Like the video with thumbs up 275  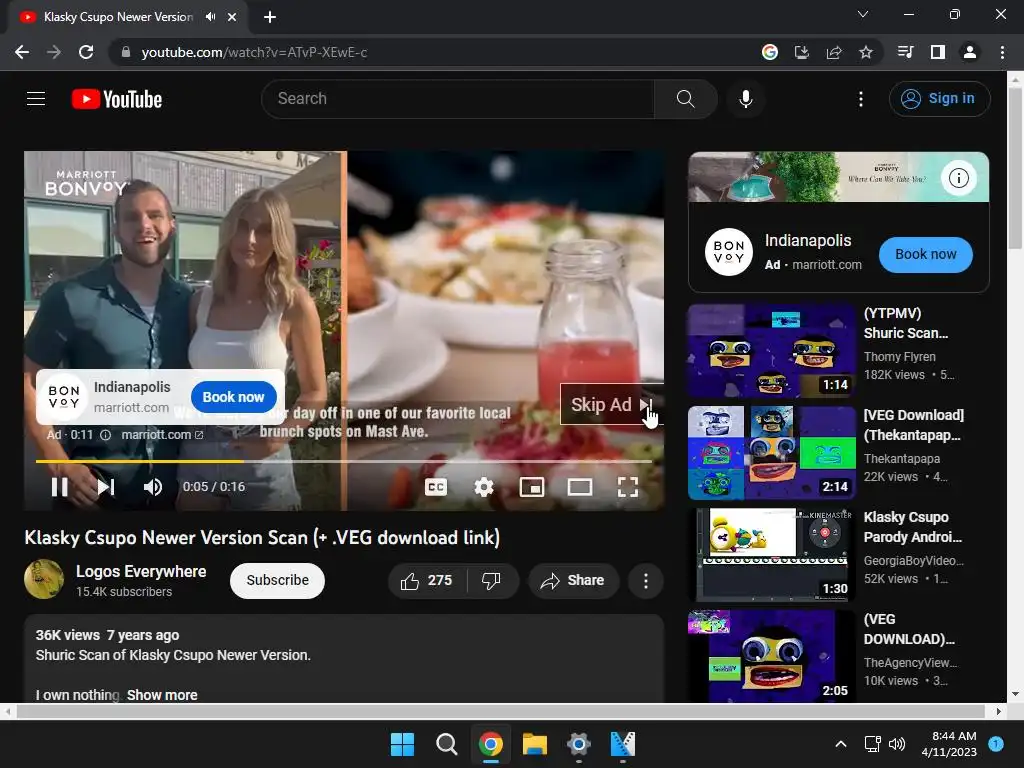(426, 581)
